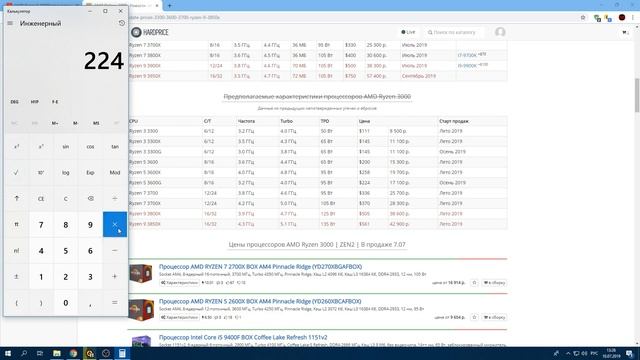Open the calculator hamburger navigation menu
Image resolution: width=640 pixels, height=360 pixels.
[x=10, y=23]
